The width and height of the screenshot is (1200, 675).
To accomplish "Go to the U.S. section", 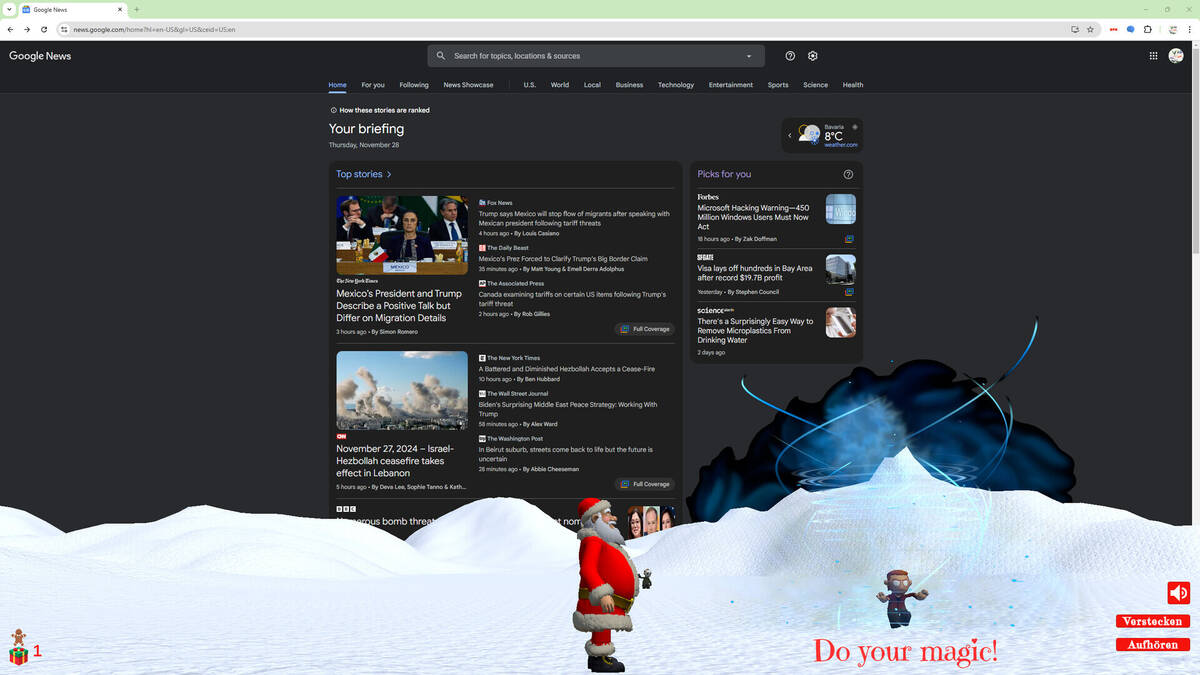I will point(530,85).
